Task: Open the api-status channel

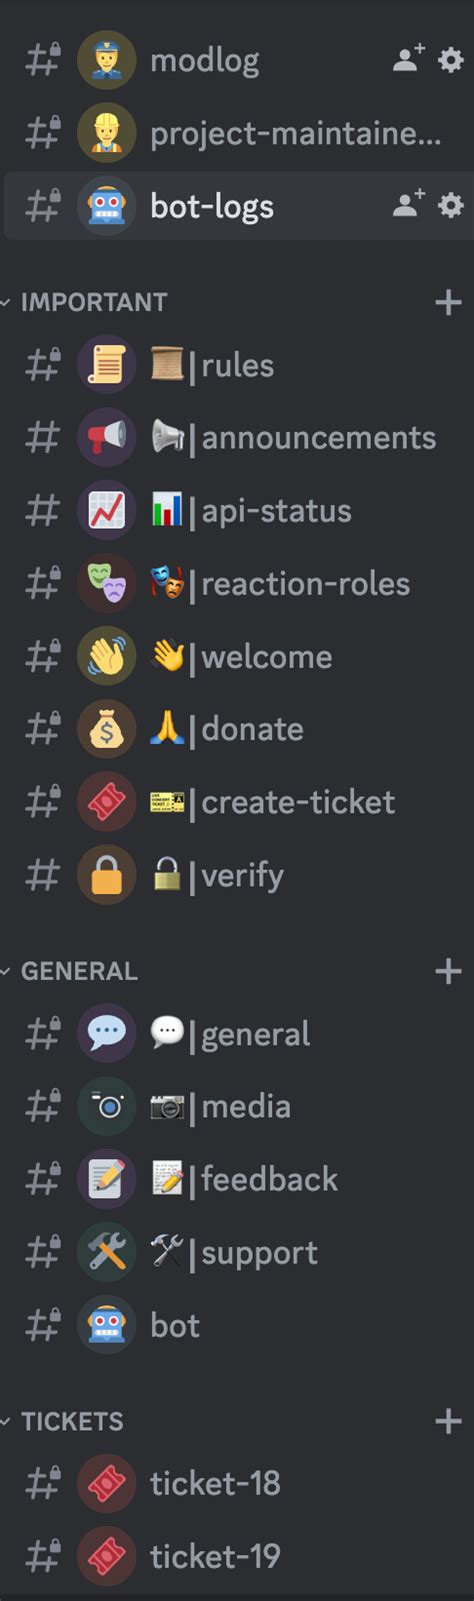Action: (237, 510)
